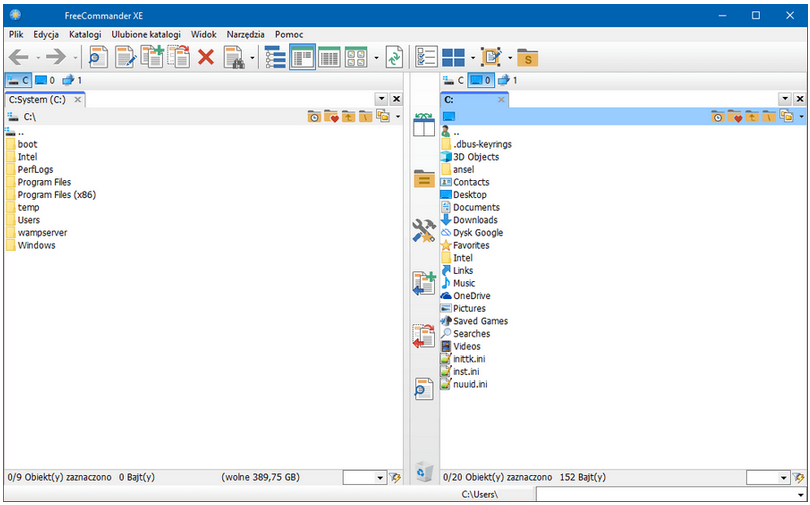Click the checklist selection toolbar icon
Viewport: 810px width, 505px height.
pyautogui.click(x=427, y=57)
